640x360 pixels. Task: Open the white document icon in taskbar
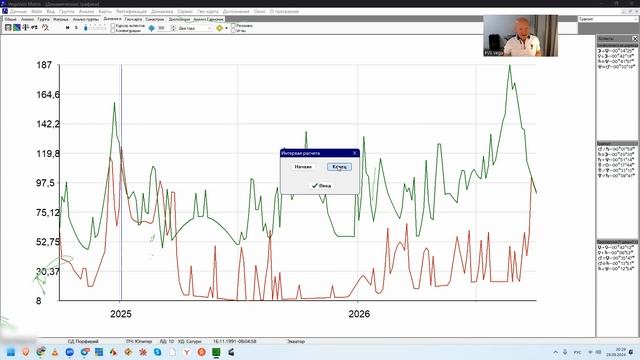[x=172, y=352]
